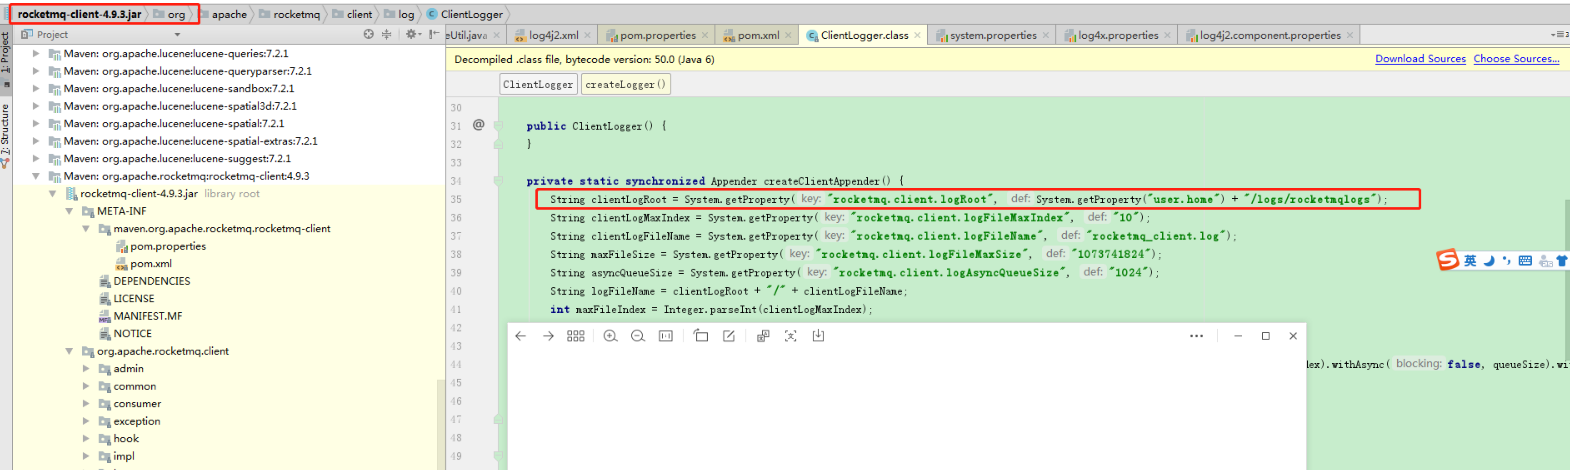Go back with the image viewer's left arrow
The image size is (1570, 470).
point(520,336)
